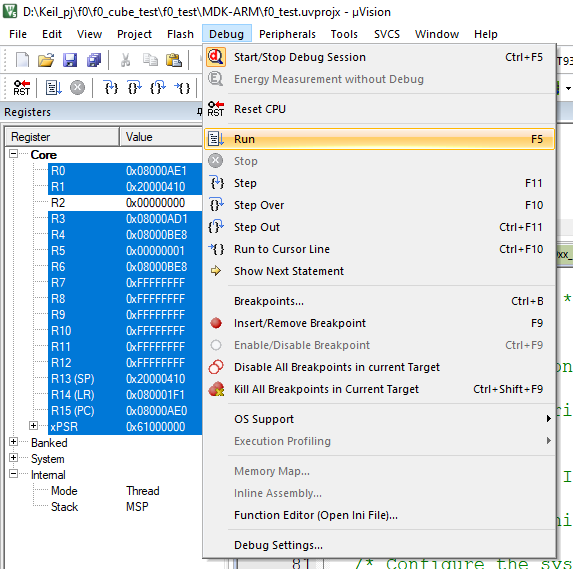Open the Edit menu
The width and height of the screenshot is (573, 569).
point(52,34)
